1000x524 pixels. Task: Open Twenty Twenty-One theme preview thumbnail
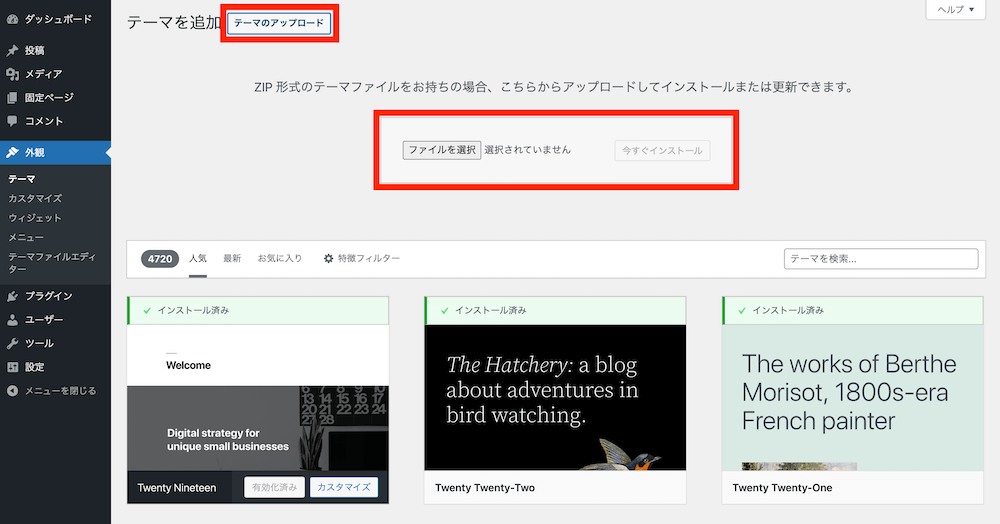tap(853, 398)
